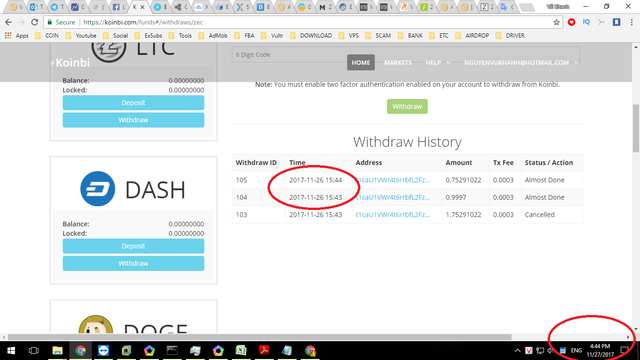This screenshot has height=360, width=640.
Task: Click the green Withdraw button
Action: (x=407, y=107)
